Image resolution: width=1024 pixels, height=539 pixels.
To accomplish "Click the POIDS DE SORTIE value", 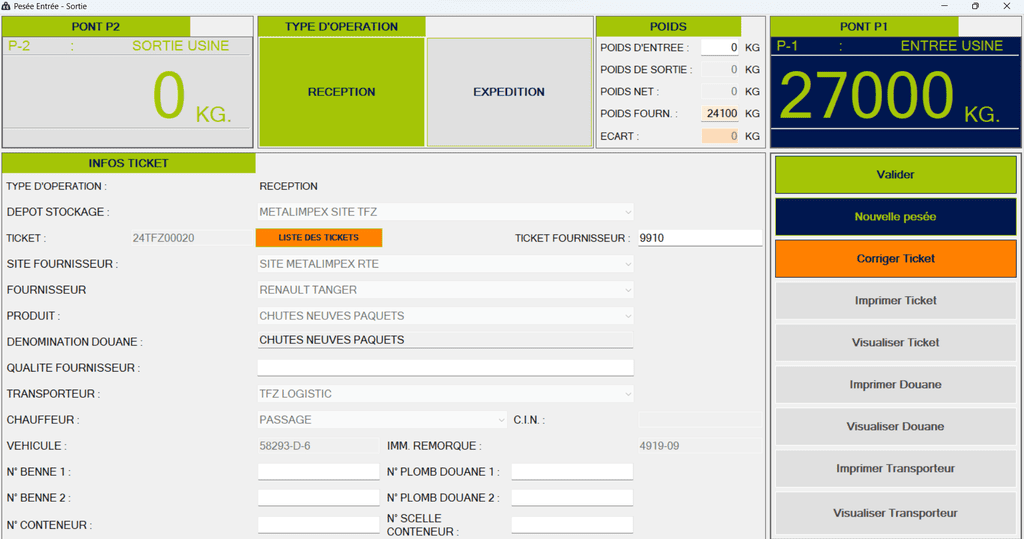I will (x=720, y=69).
